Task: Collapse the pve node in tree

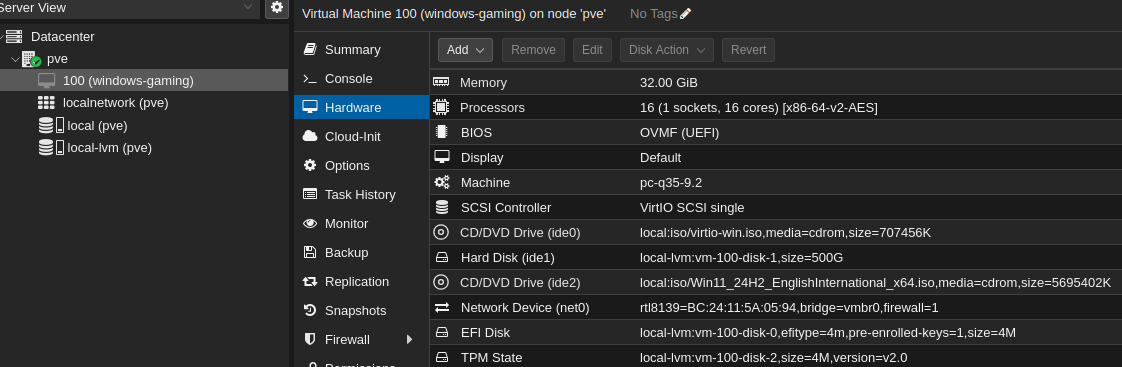Action: (x=15, y=59)
